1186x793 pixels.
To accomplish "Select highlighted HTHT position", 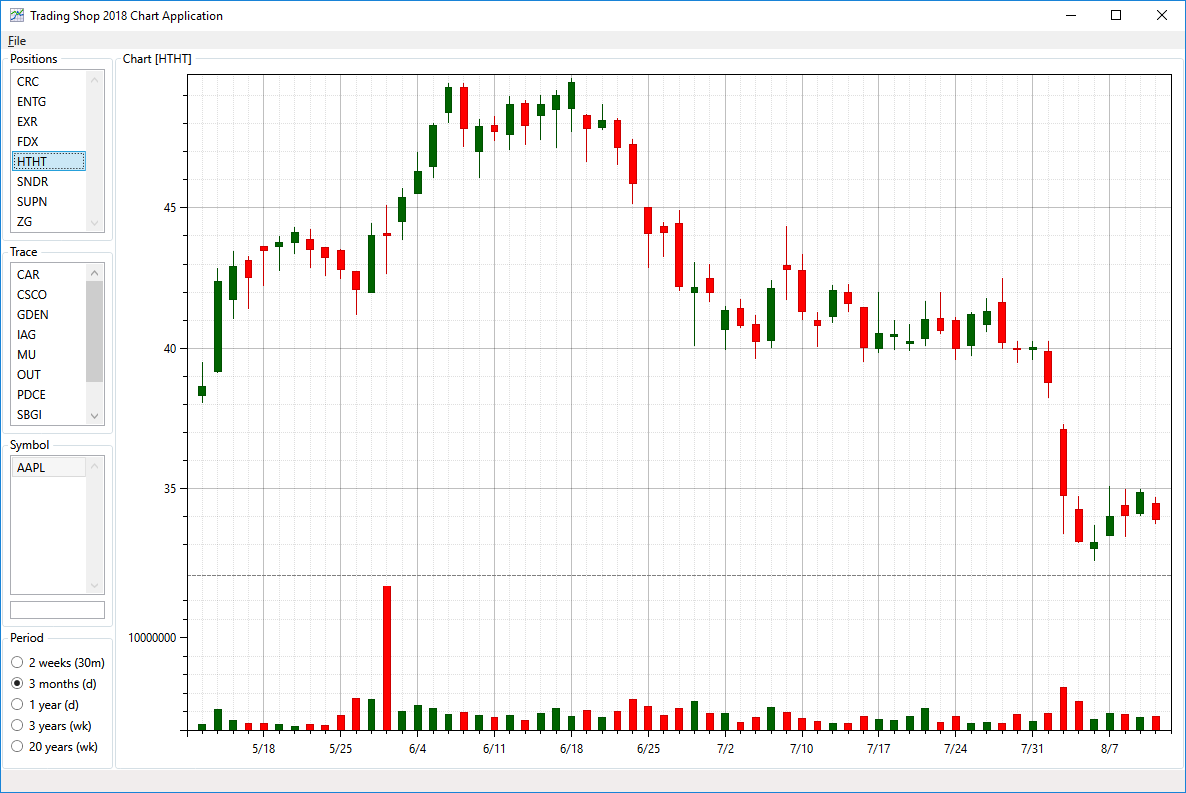I will point(48,161).
